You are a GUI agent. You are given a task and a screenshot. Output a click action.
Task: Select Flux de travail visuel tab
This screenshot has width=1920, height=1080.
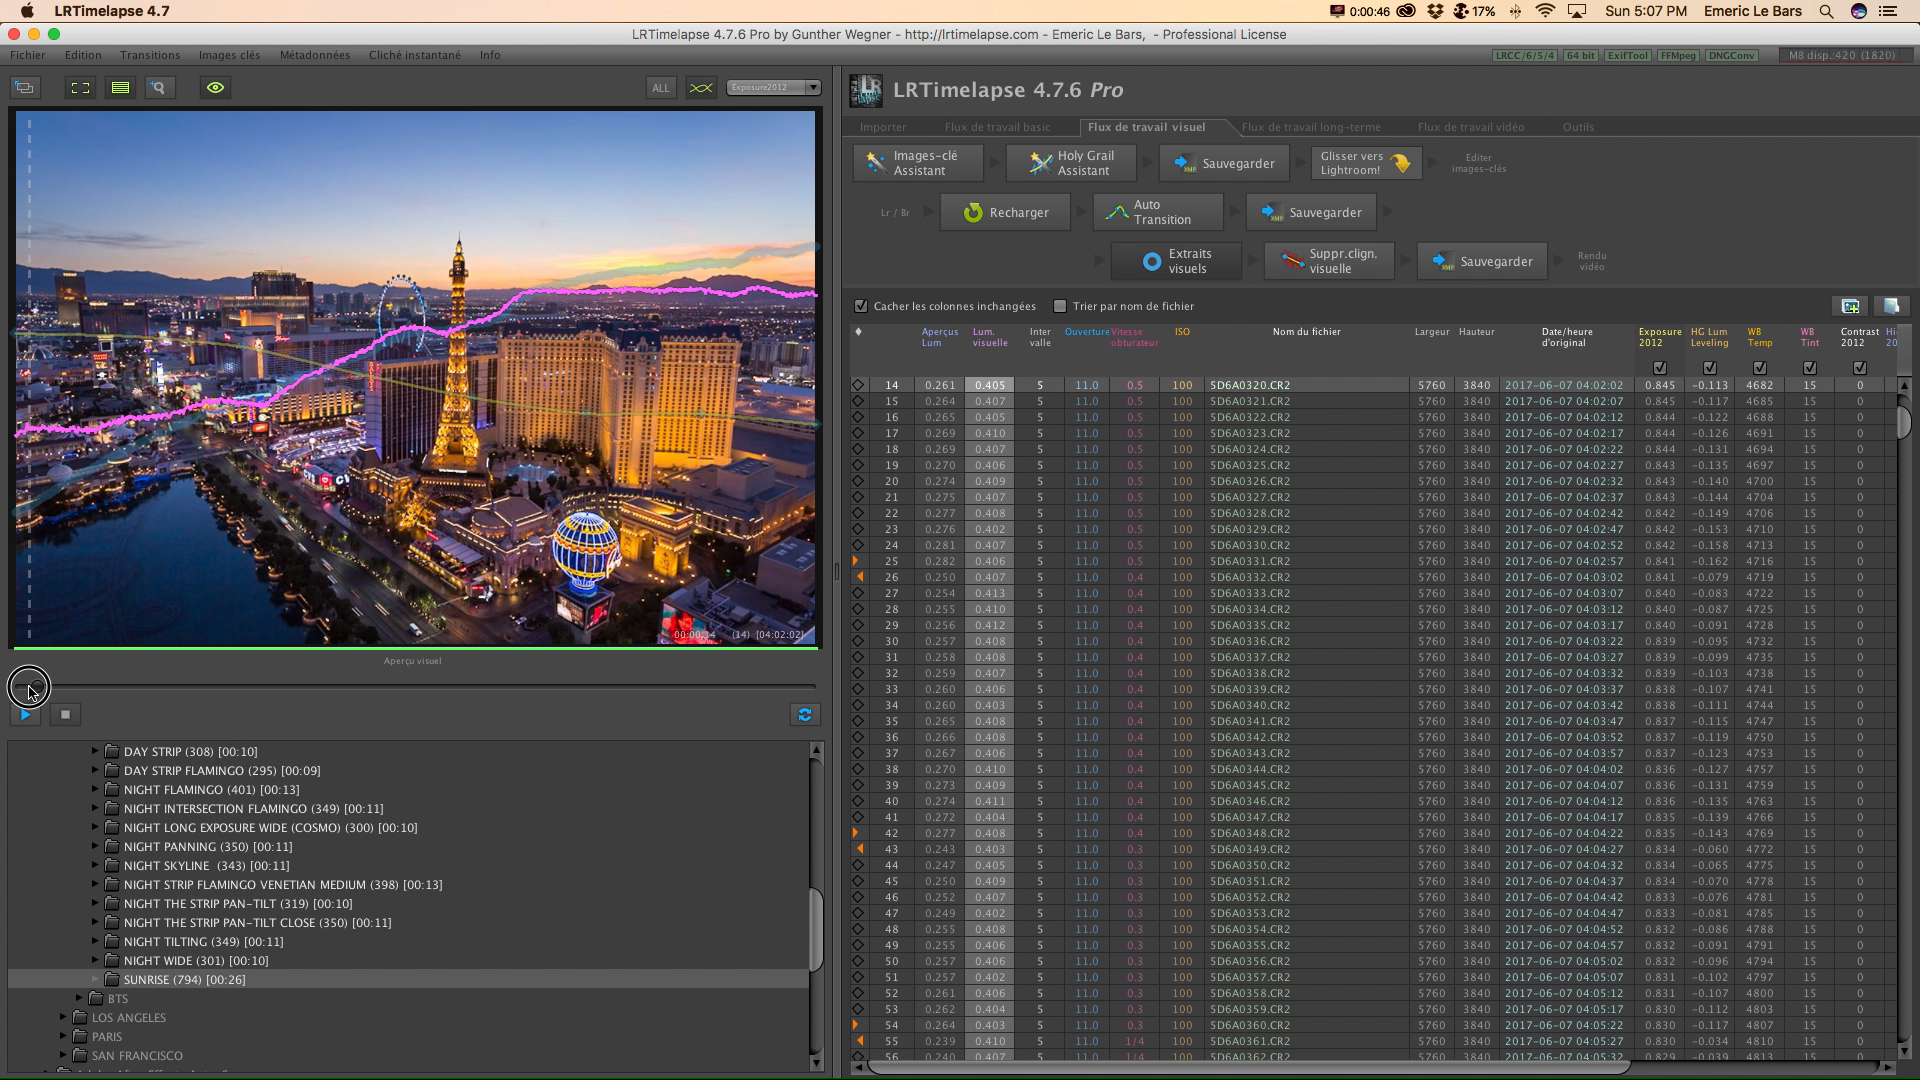[x=1146, y=127]
